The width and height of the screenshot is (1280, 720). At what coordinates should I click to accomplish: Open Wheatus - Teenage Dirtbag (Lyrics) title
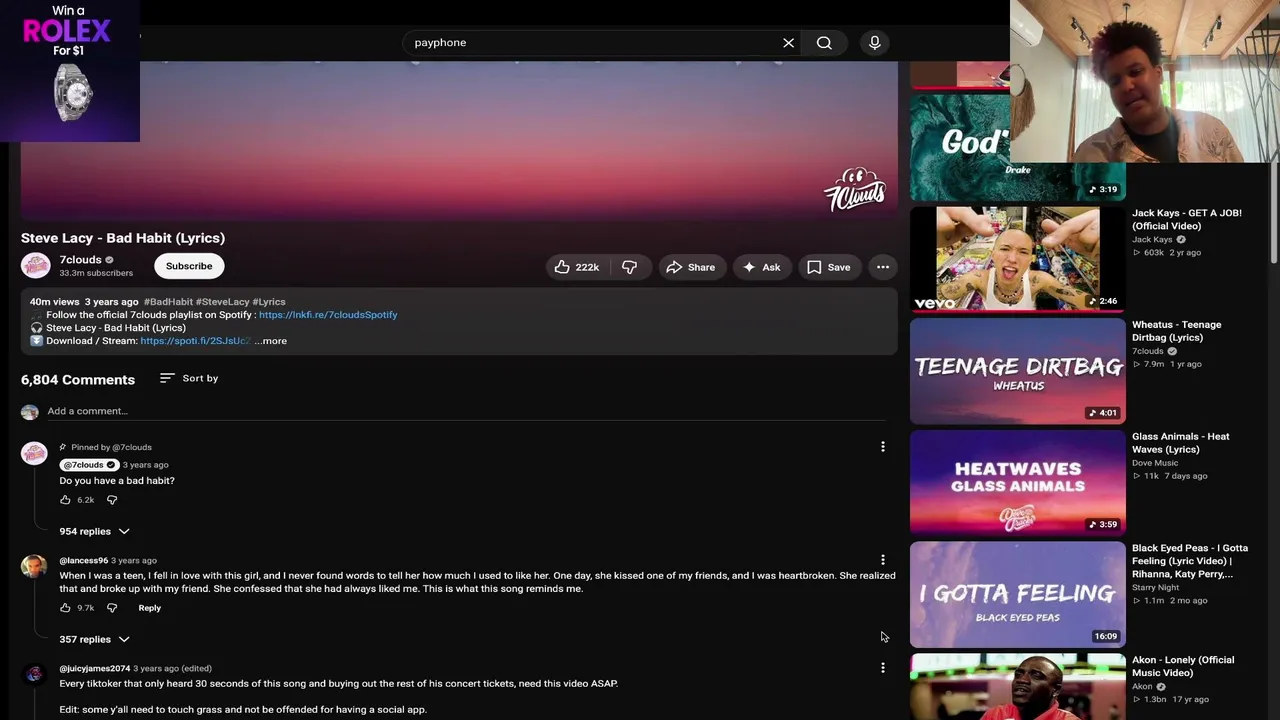point(1177,331)
